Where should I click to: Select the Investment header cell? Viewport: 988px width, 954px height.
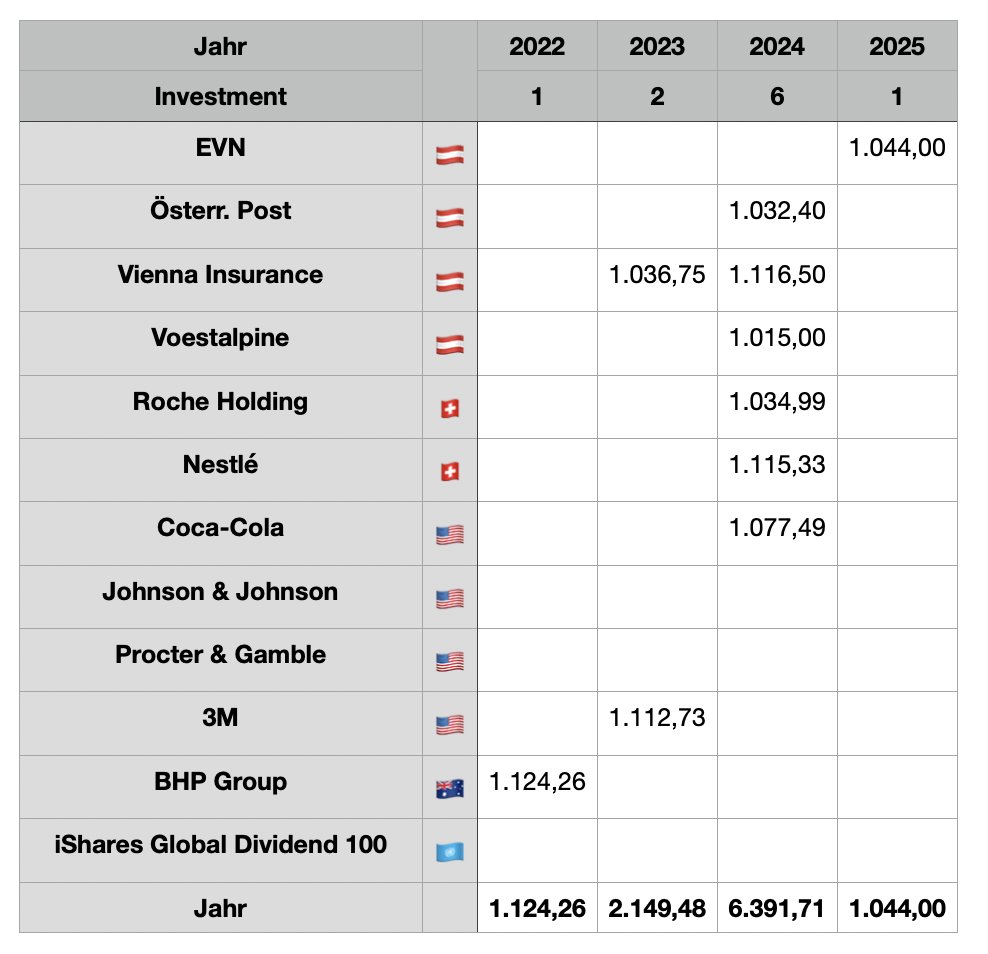click(x=220, y=97)
